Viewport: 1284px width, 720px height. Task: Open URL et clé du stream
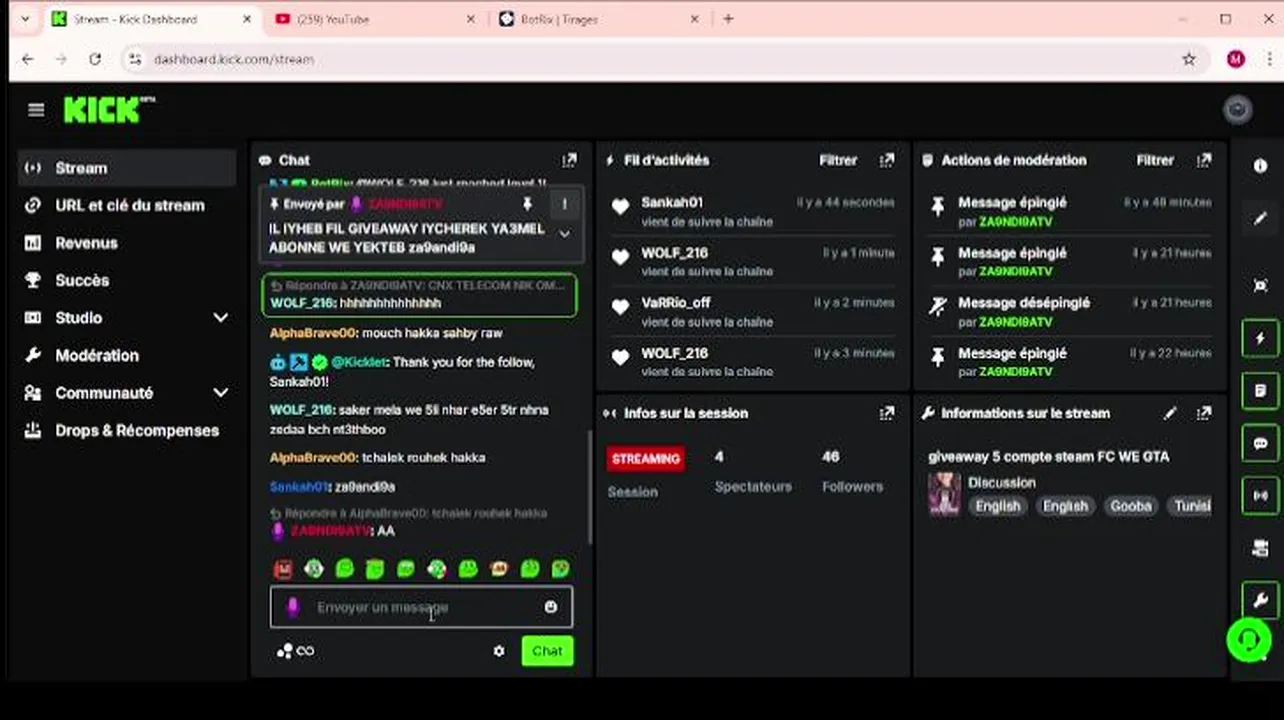(127, 205)
